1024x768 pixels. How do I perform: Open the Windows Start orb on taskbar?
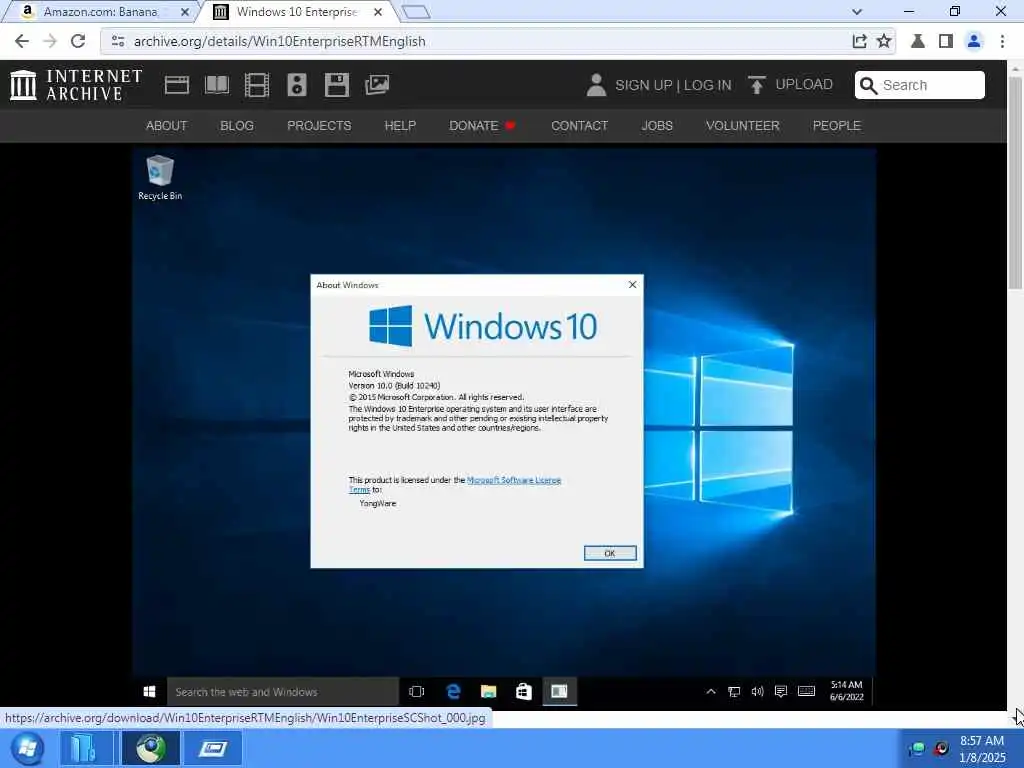(x=27, y=748)
